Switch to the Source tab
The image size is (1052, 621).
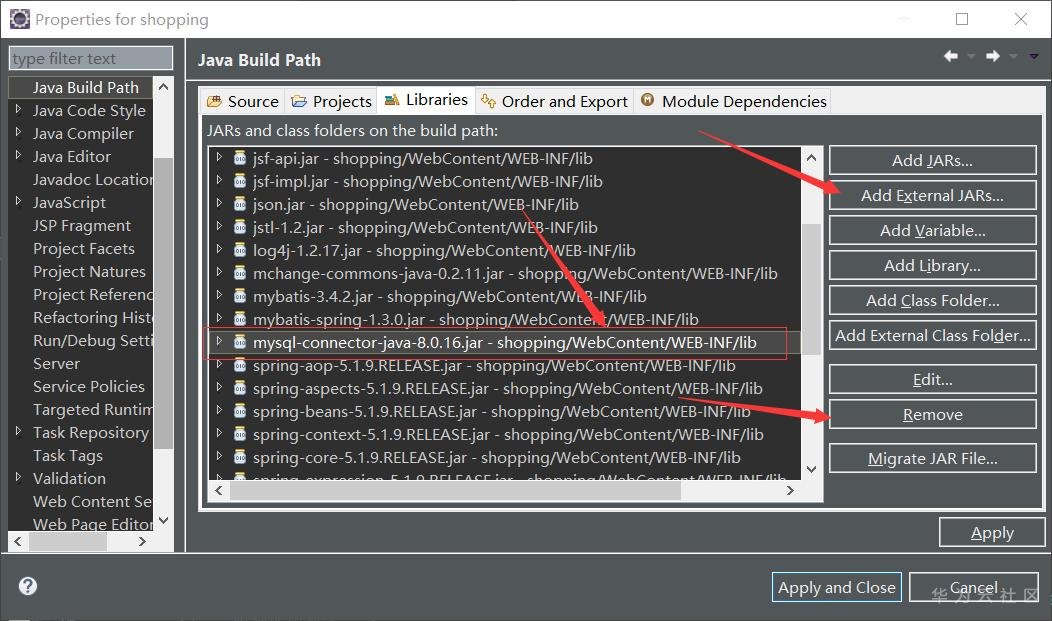243,101
